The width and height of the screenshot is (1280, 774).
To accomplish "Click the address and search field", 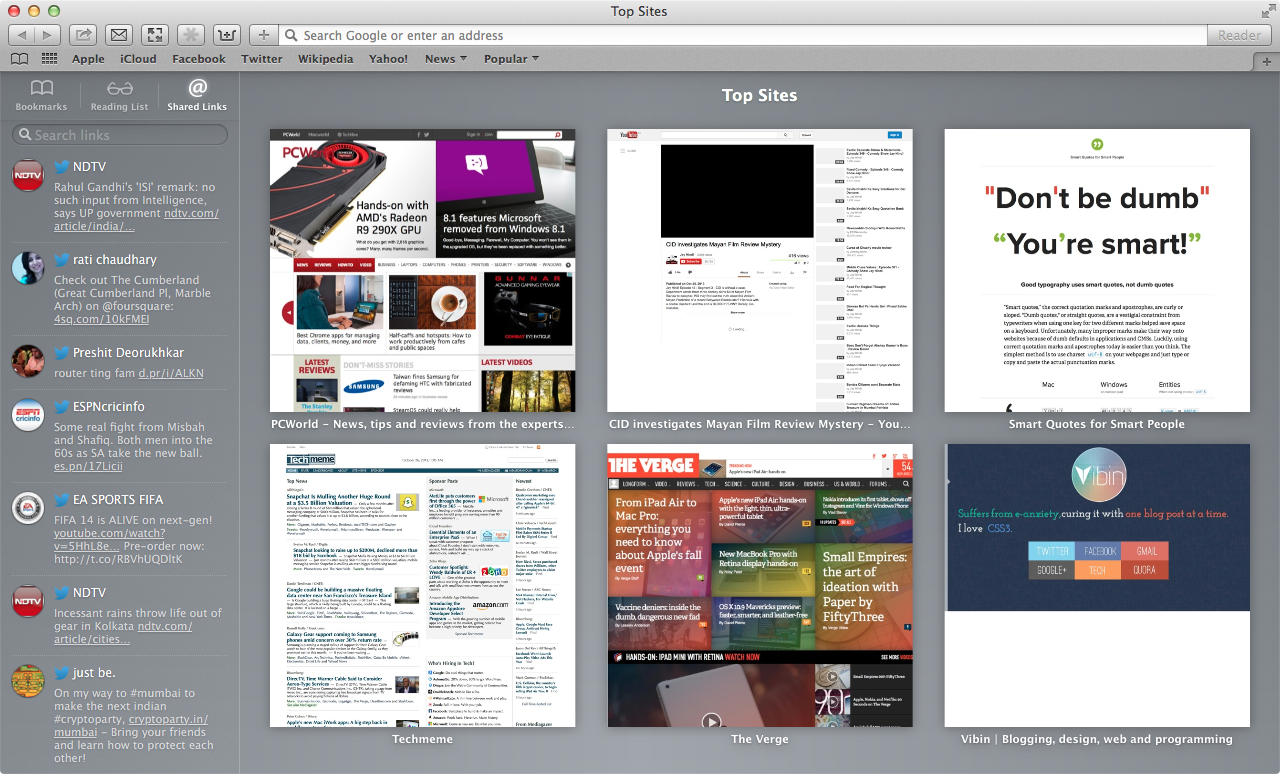I will (744, 35).
